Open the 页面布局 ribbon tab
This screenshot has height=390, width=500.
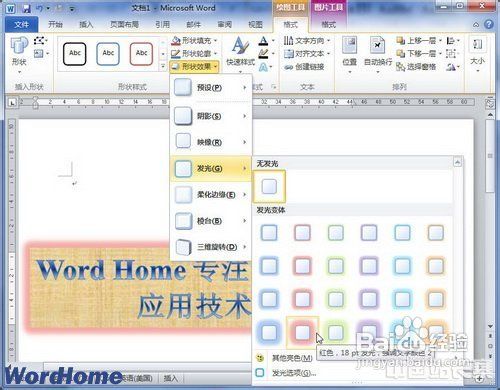coord(124,24)
